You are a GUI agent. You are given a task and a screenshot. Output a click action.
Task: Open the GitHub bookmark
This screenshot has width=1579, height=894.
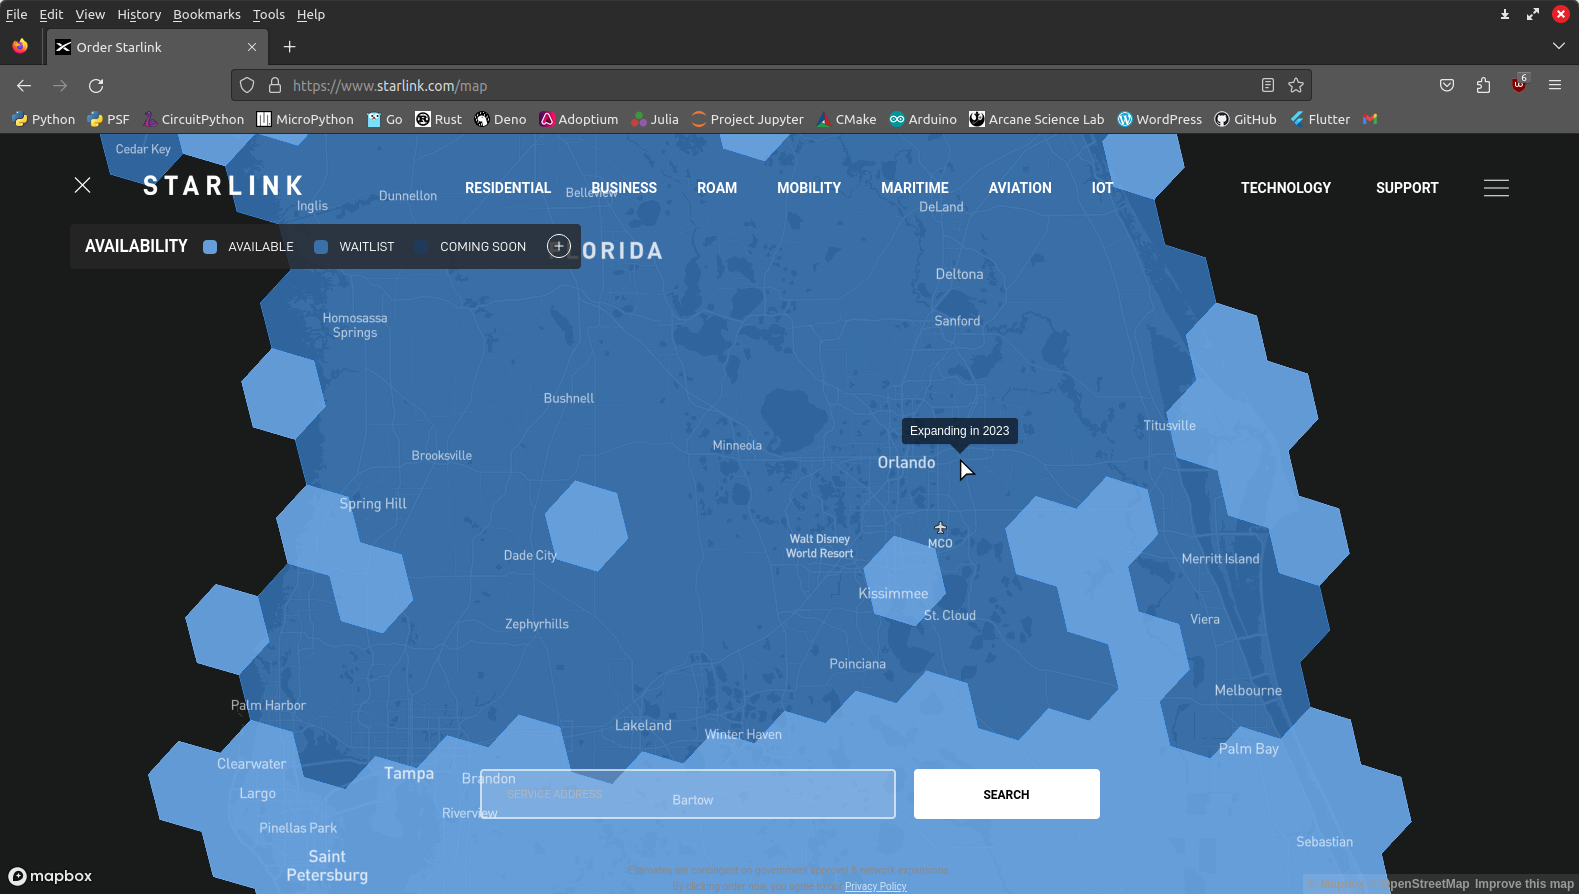point(1246,119)
